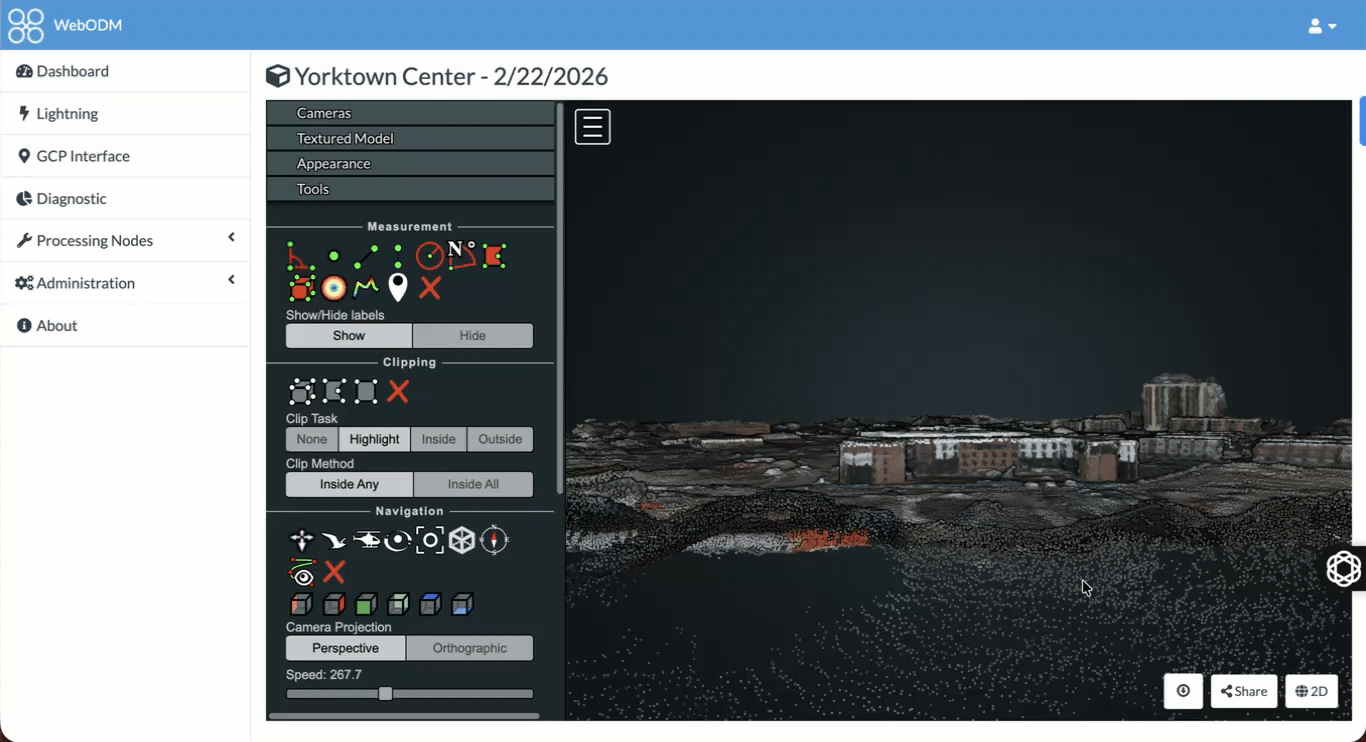Set clip method to Inside All
This screenshot has height=742, width=1366.
[472, 484]
